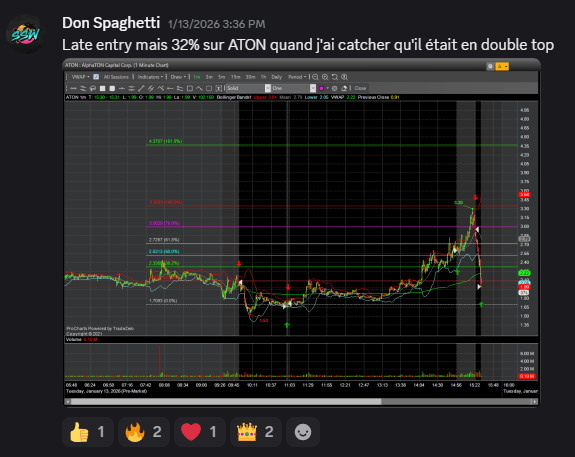Select the wave curve draw tool
The image size is (575, 457).
click(x=199, y=88)
